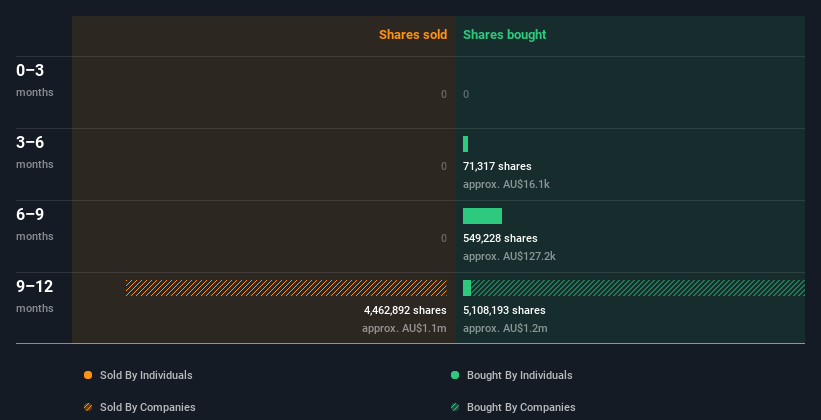821x420 pixels.
Task: Click the 0–3 months row label
Action: tap(35, 80)
